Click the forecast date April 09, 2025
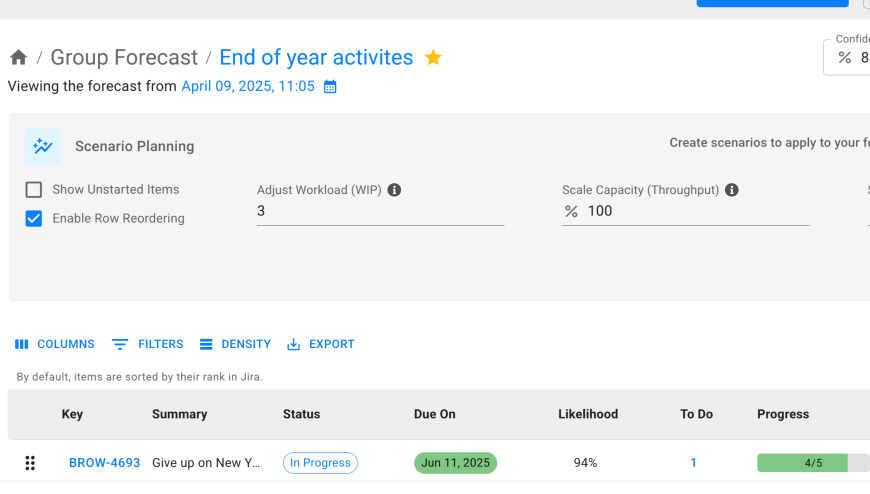Screen dimensions: 870x494 (x=248, y=87)
